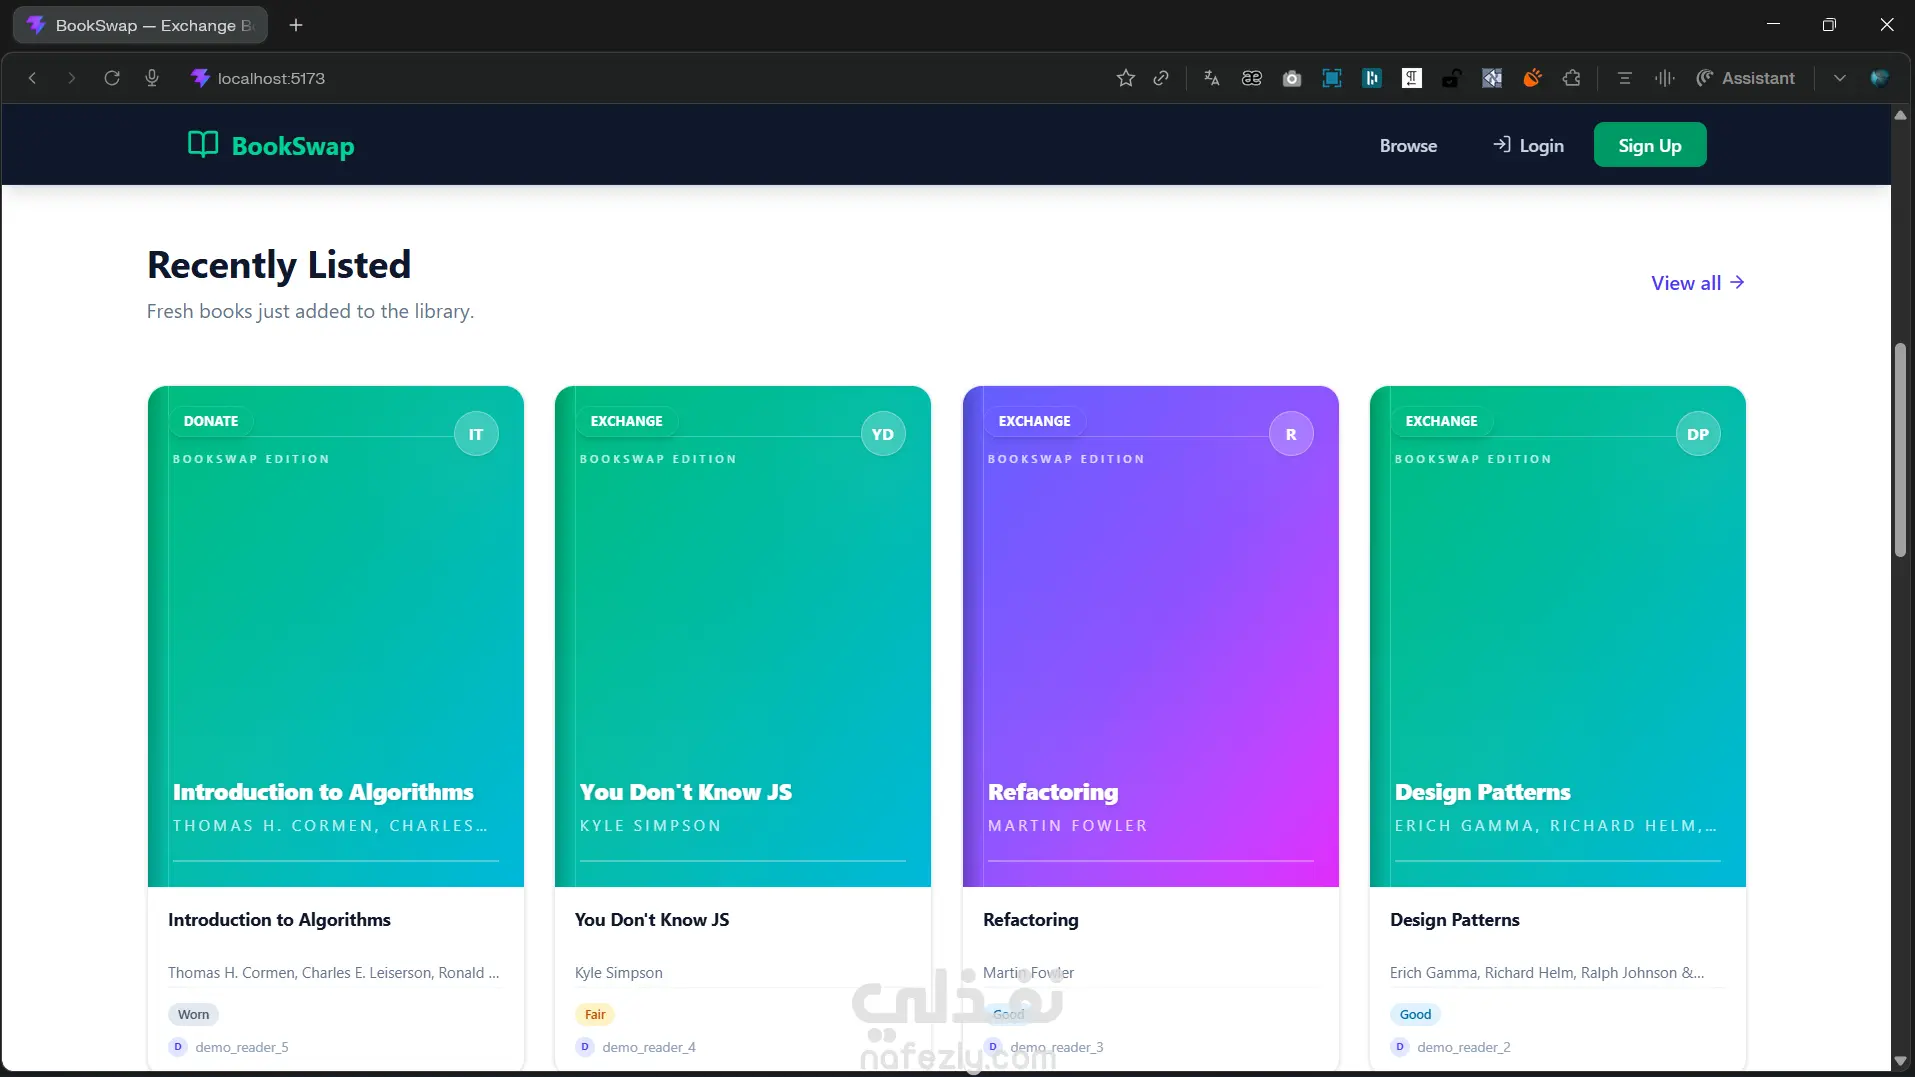The width and height of the screenshot is (1915, 1077).
Task: Click the 'demo_reader_2' username
Action: (1464, 1047)
